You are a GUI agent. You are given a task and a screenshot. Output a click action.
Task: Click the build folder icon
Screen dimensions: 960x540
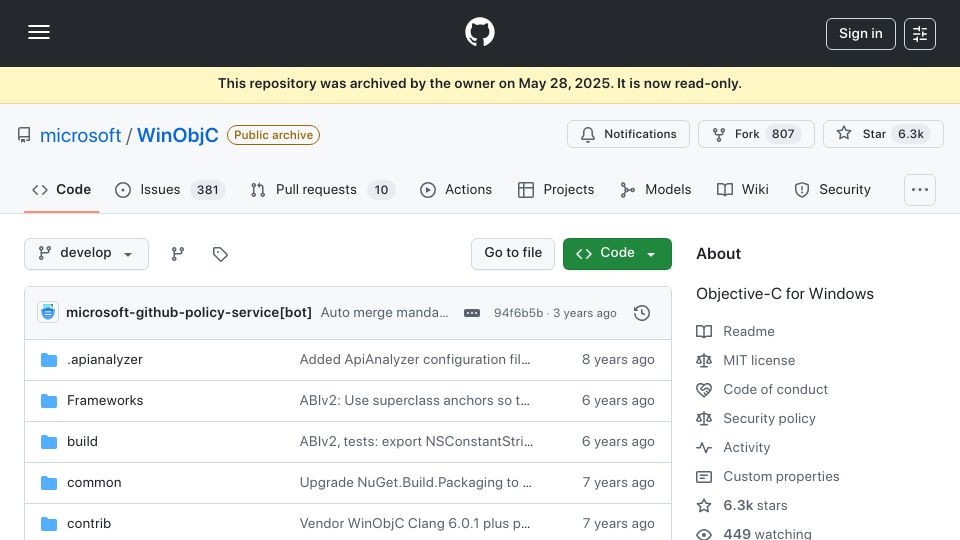click(49, 442)
